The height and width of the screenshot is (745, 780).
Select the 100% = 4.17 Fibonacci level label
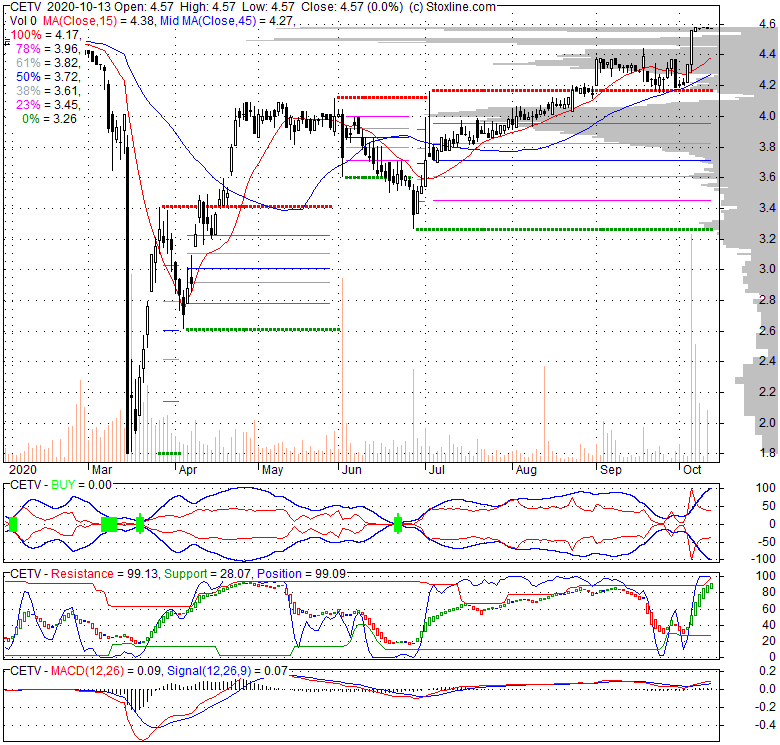pos(46,35)
